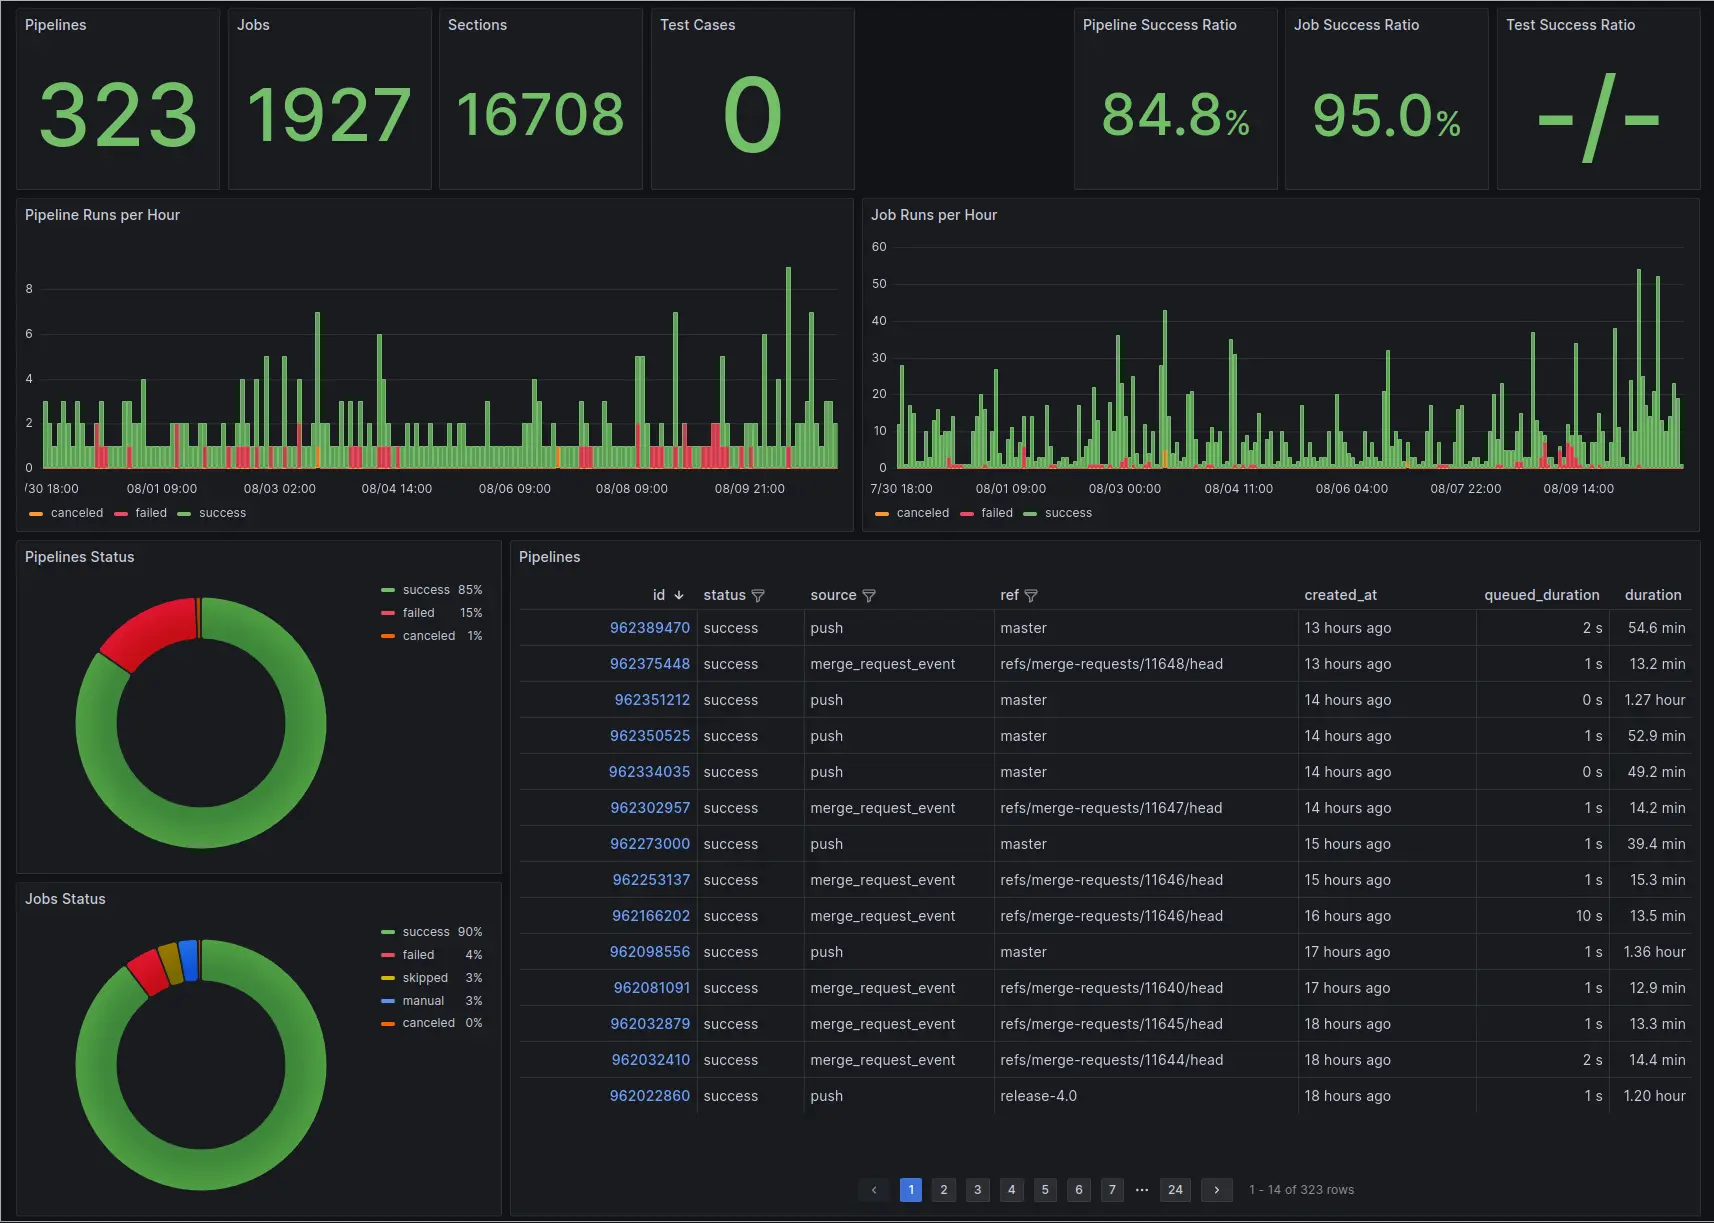Go to page 4 of pipelines table
The image size is (1714, 1223).
click(1012, 1190)
